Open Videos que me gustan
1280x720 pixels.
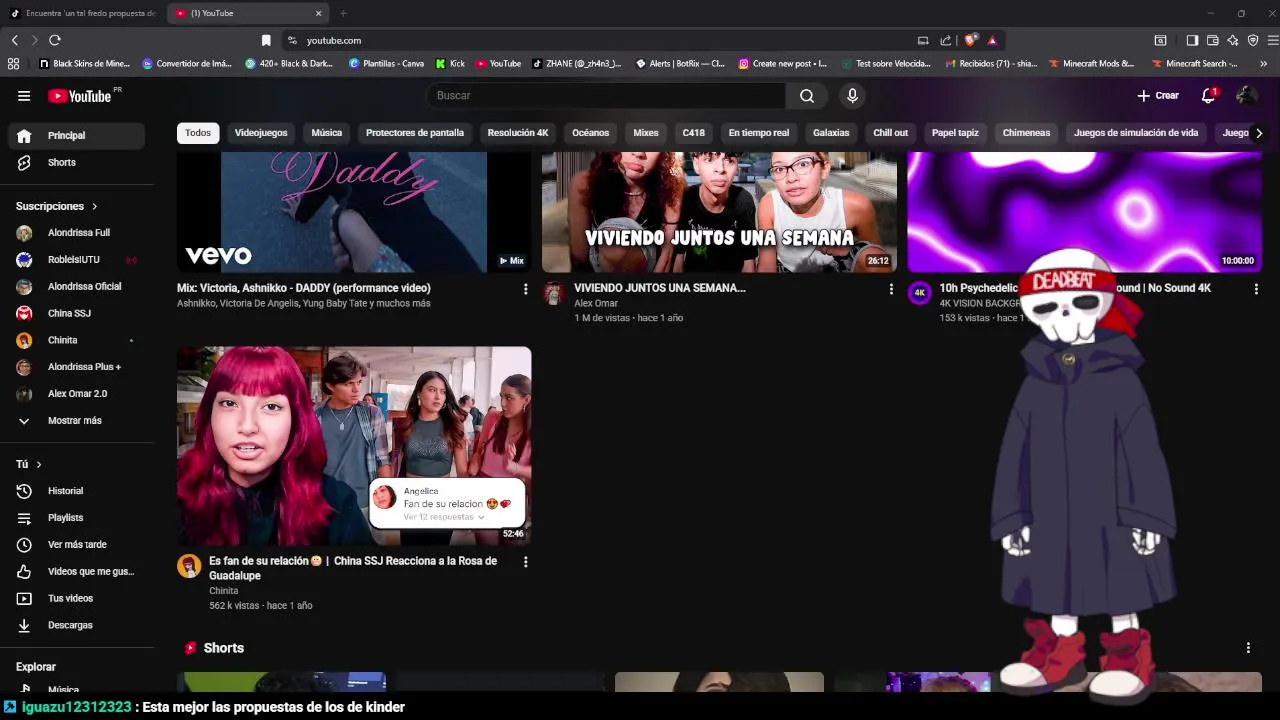point(76,572)
